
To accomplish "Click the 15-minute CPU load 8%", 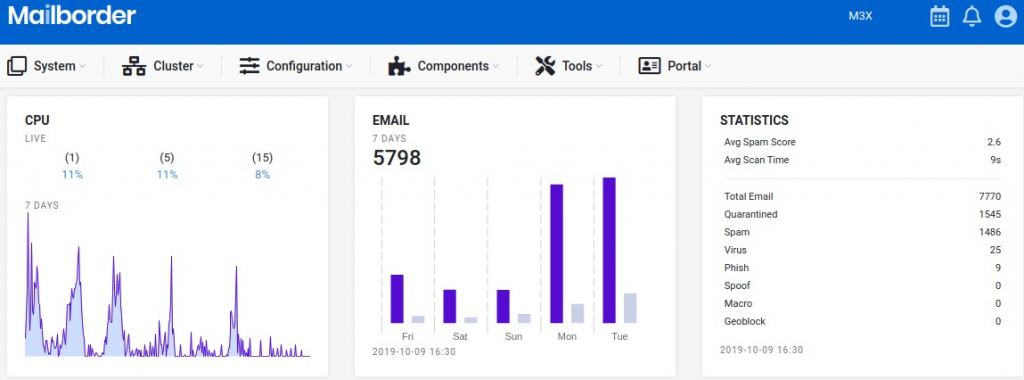I will click(x=262, y=174).
